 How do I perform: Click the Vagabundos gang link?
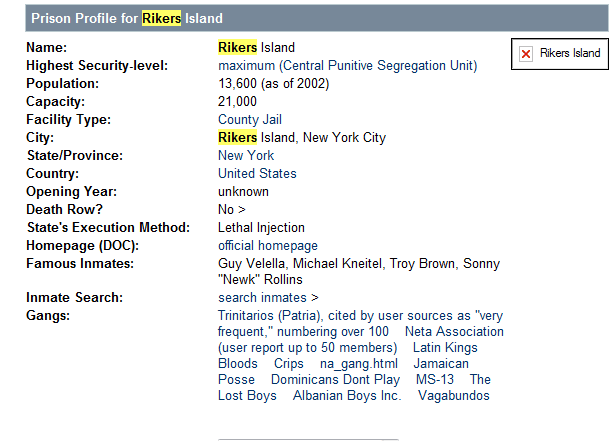[x=454, y=396]
